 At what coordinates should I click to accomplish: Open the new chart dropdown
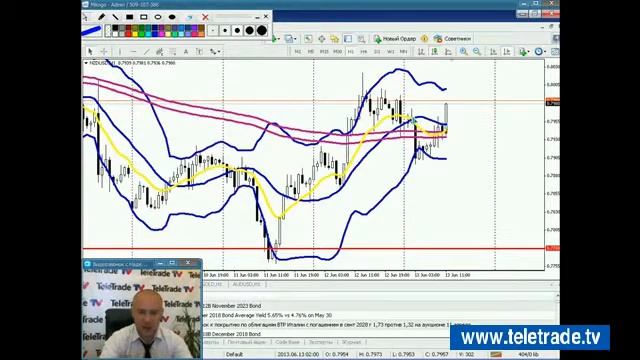tap(276, 39)
